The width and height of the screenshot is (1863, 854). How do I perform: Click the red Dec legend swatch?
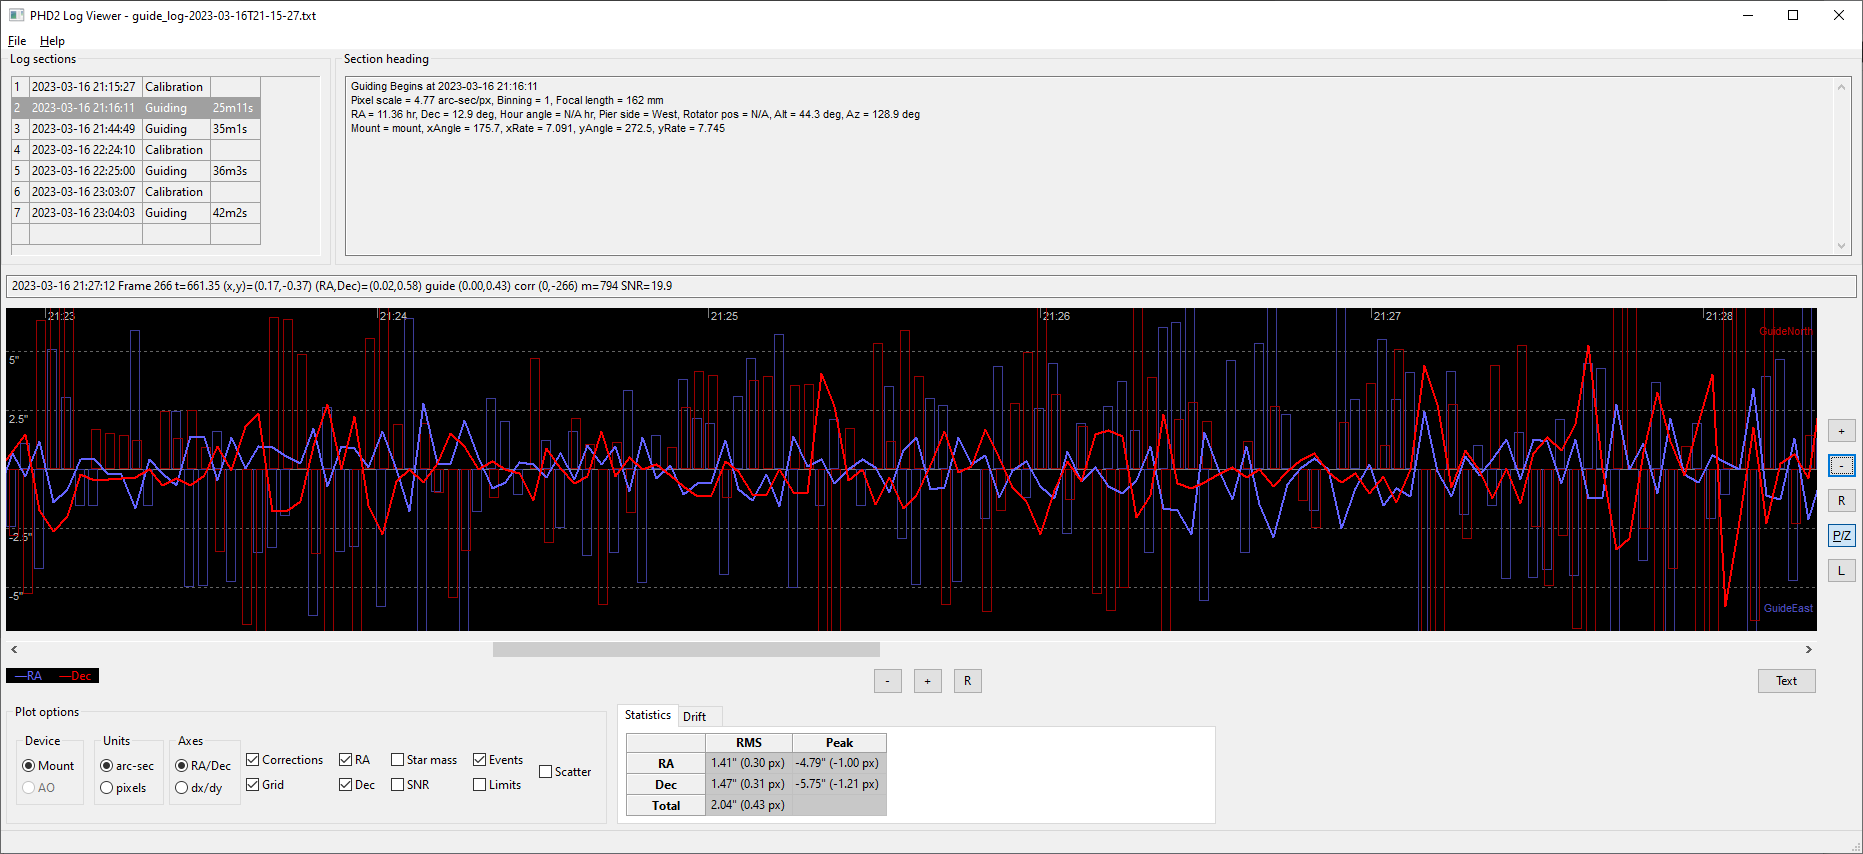75,676
